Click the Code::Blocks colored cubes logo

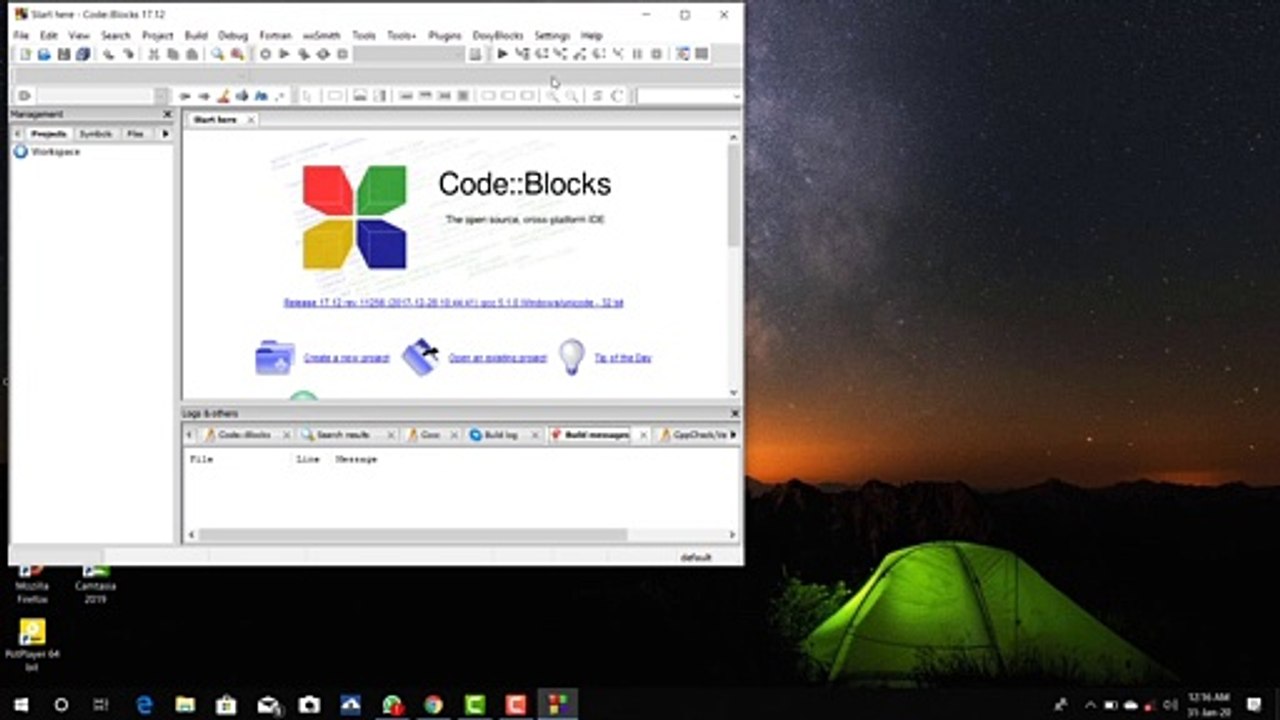pos(355,217)
